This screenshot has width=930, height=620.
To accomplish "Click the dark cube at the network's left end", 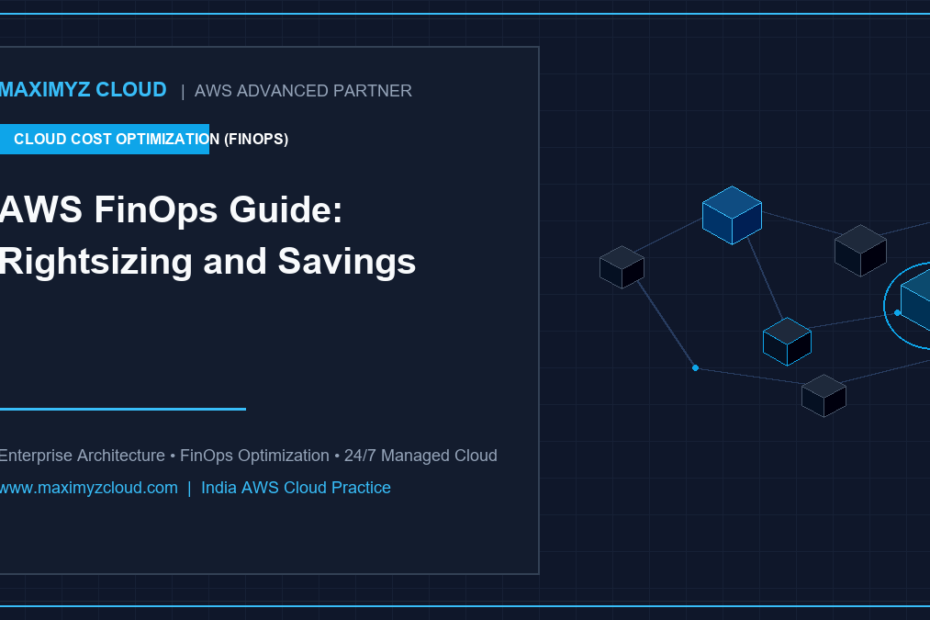I will pyautogui.click(x=622, y=267).
